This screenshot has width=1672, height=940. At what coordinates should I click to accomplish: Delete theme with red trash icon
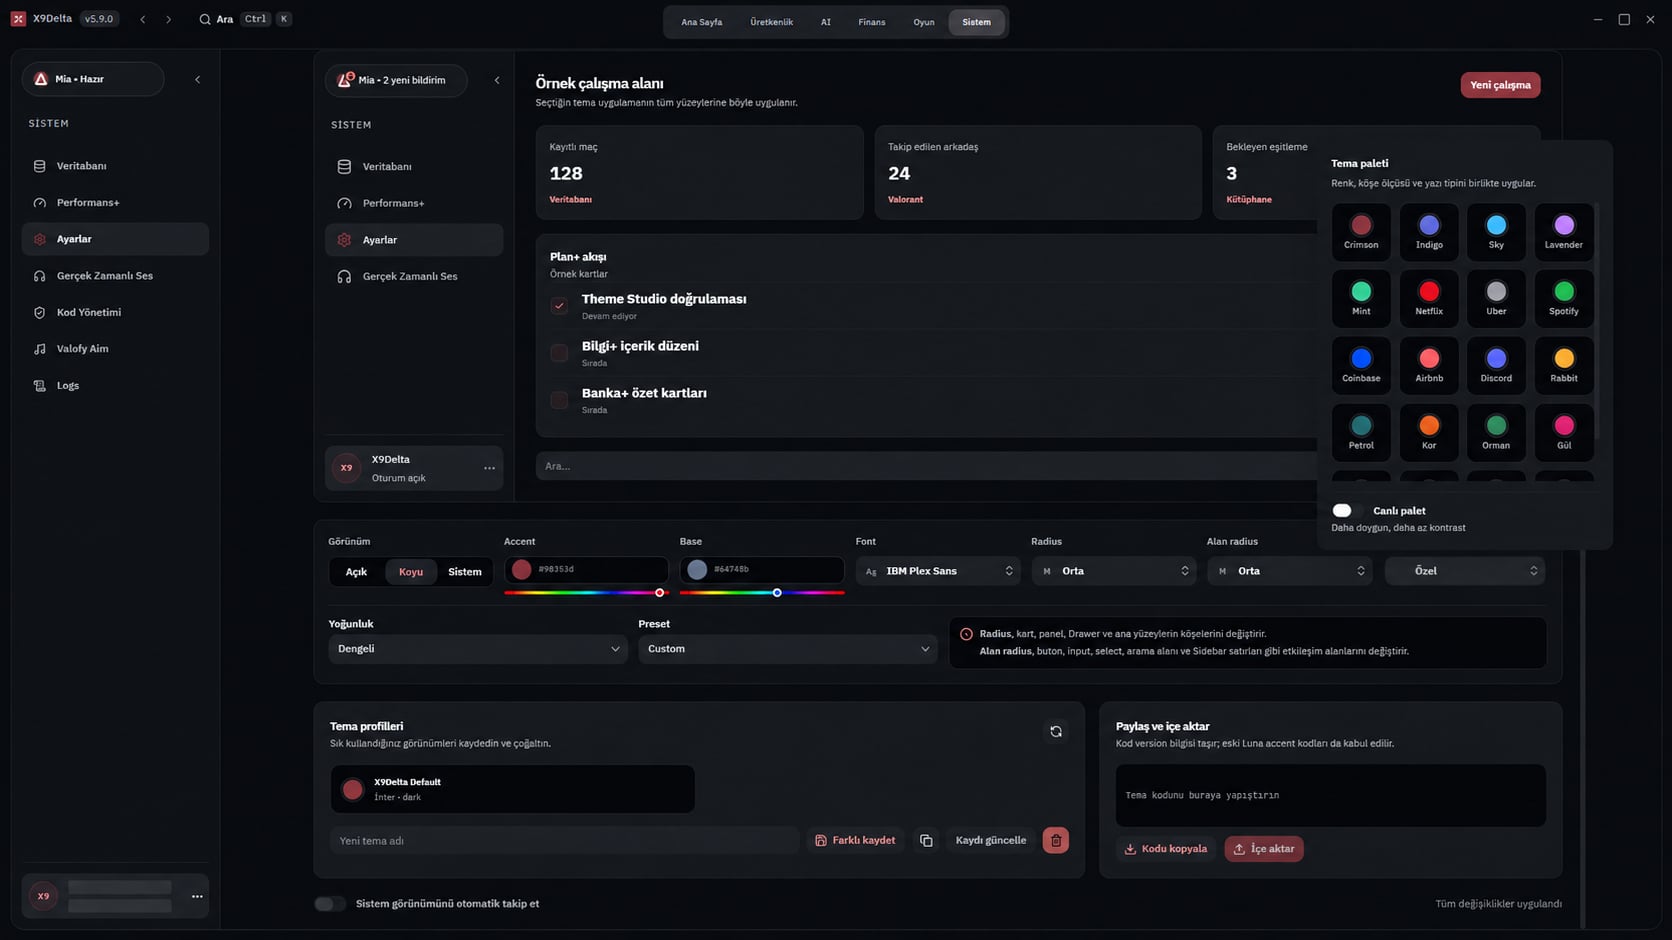click(x=1056, y=841)
